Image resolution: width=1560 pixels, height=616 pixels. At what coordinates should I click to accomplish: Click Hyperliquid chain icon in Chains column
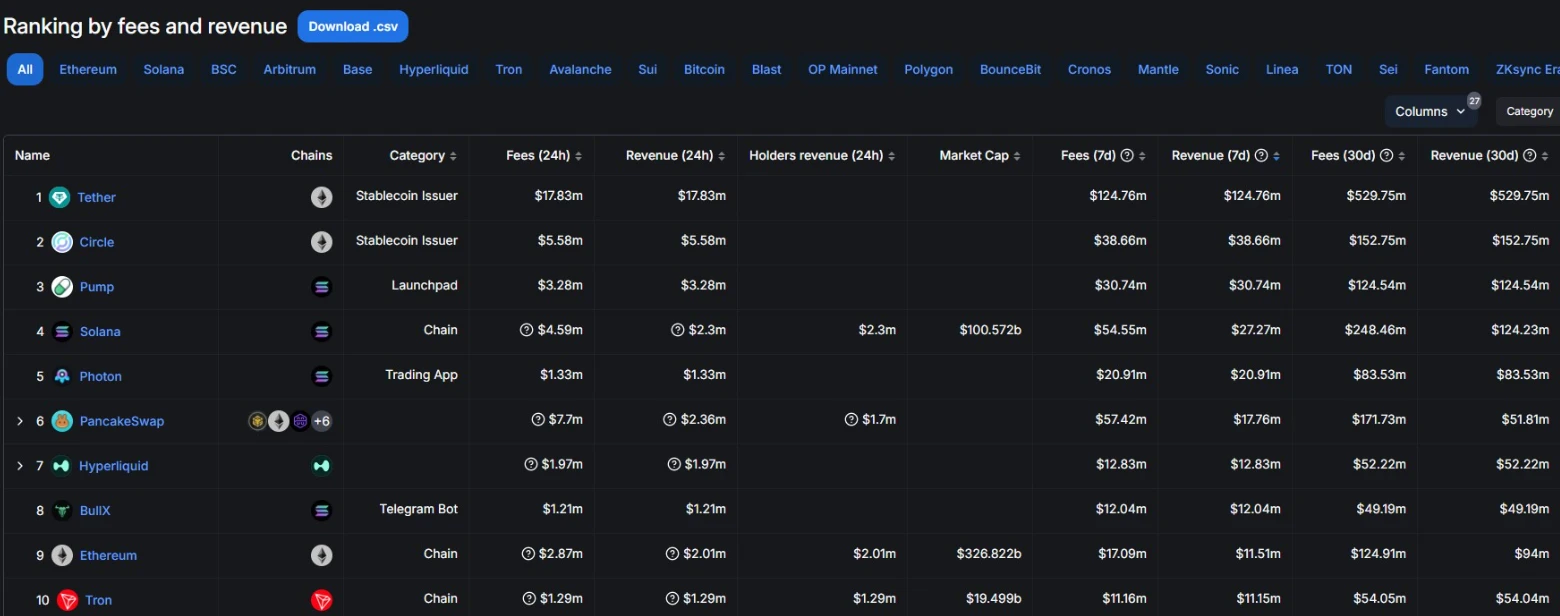(x=321, y=466)
